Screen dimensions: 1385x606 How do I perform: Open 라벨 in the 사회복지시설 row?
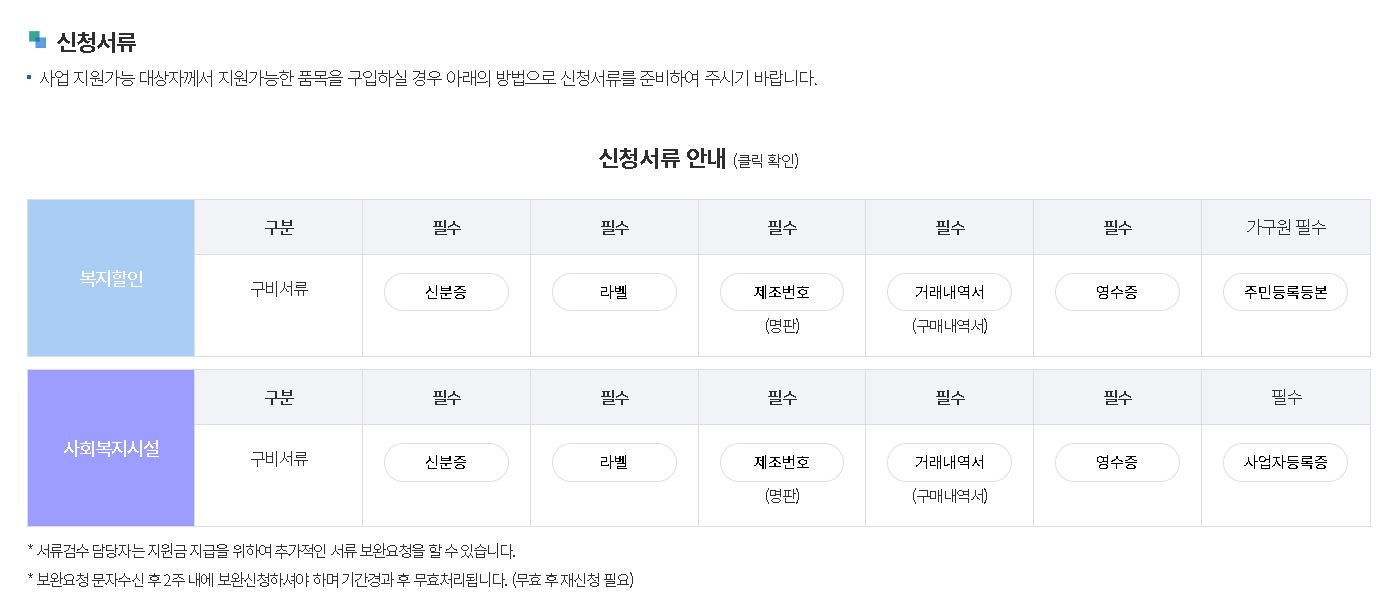tap(614, 462)
